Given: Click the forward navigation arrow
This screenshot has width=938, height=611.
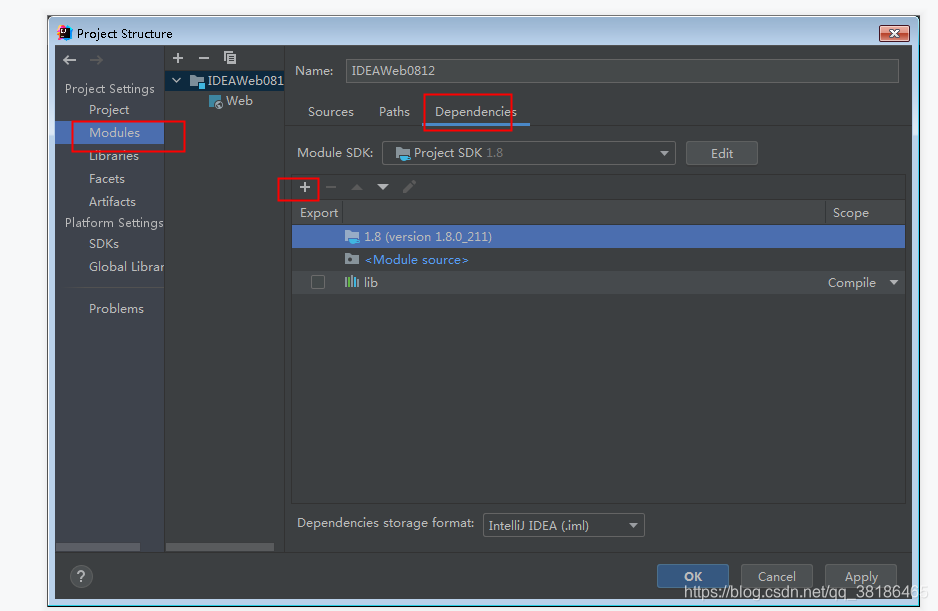Looking at the screenshot, I should 96,60.
